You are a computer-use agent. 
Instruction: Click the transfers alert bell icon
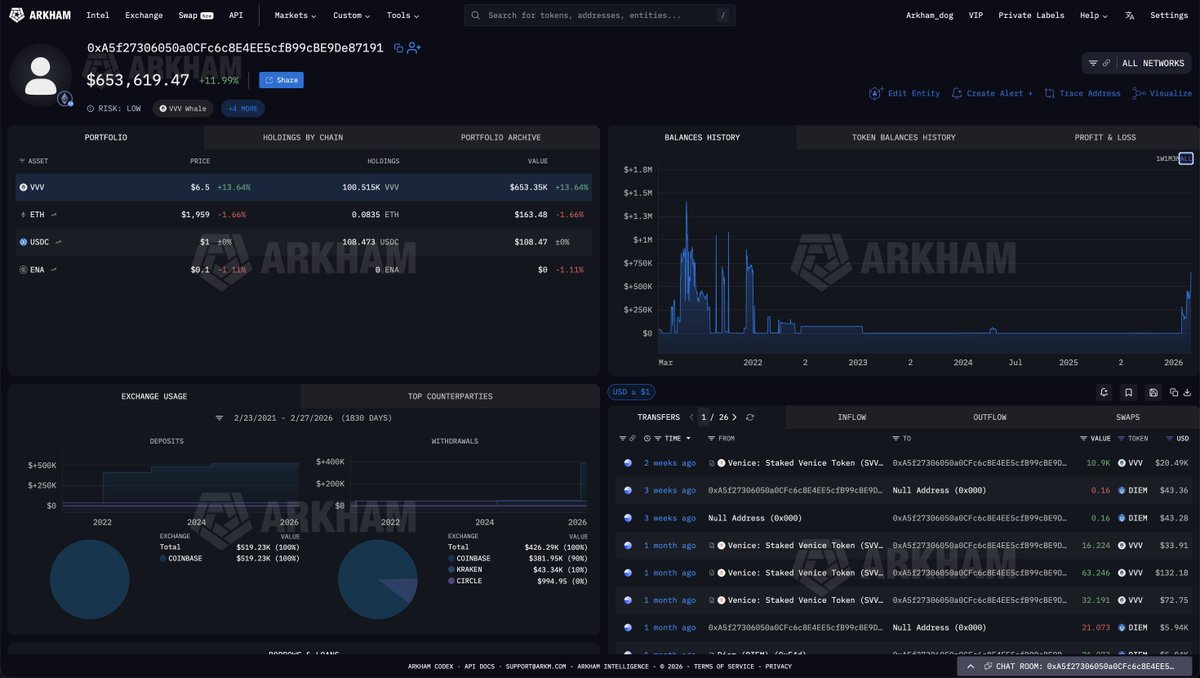click(x=1104, y=393)
